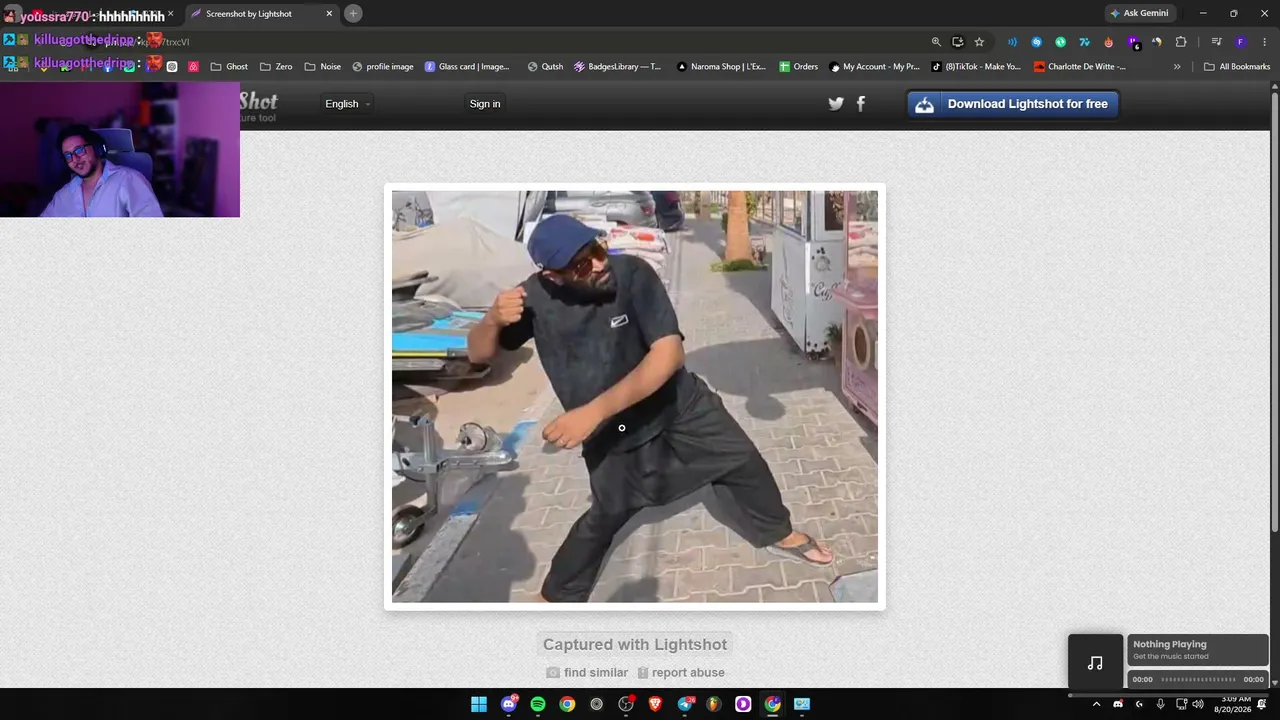This screenshot has width=1280, height=720.
Task: Open the profile image bookmark
Action: 383,67
